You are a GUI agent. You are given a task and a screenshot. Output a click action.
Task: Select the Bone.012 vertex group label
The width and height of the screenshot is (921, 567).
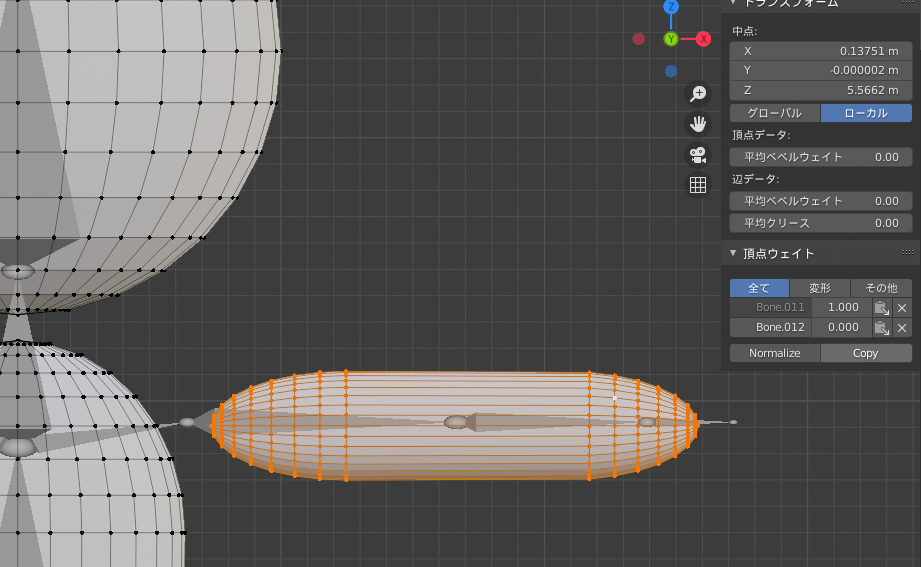(x=771, y=327)
